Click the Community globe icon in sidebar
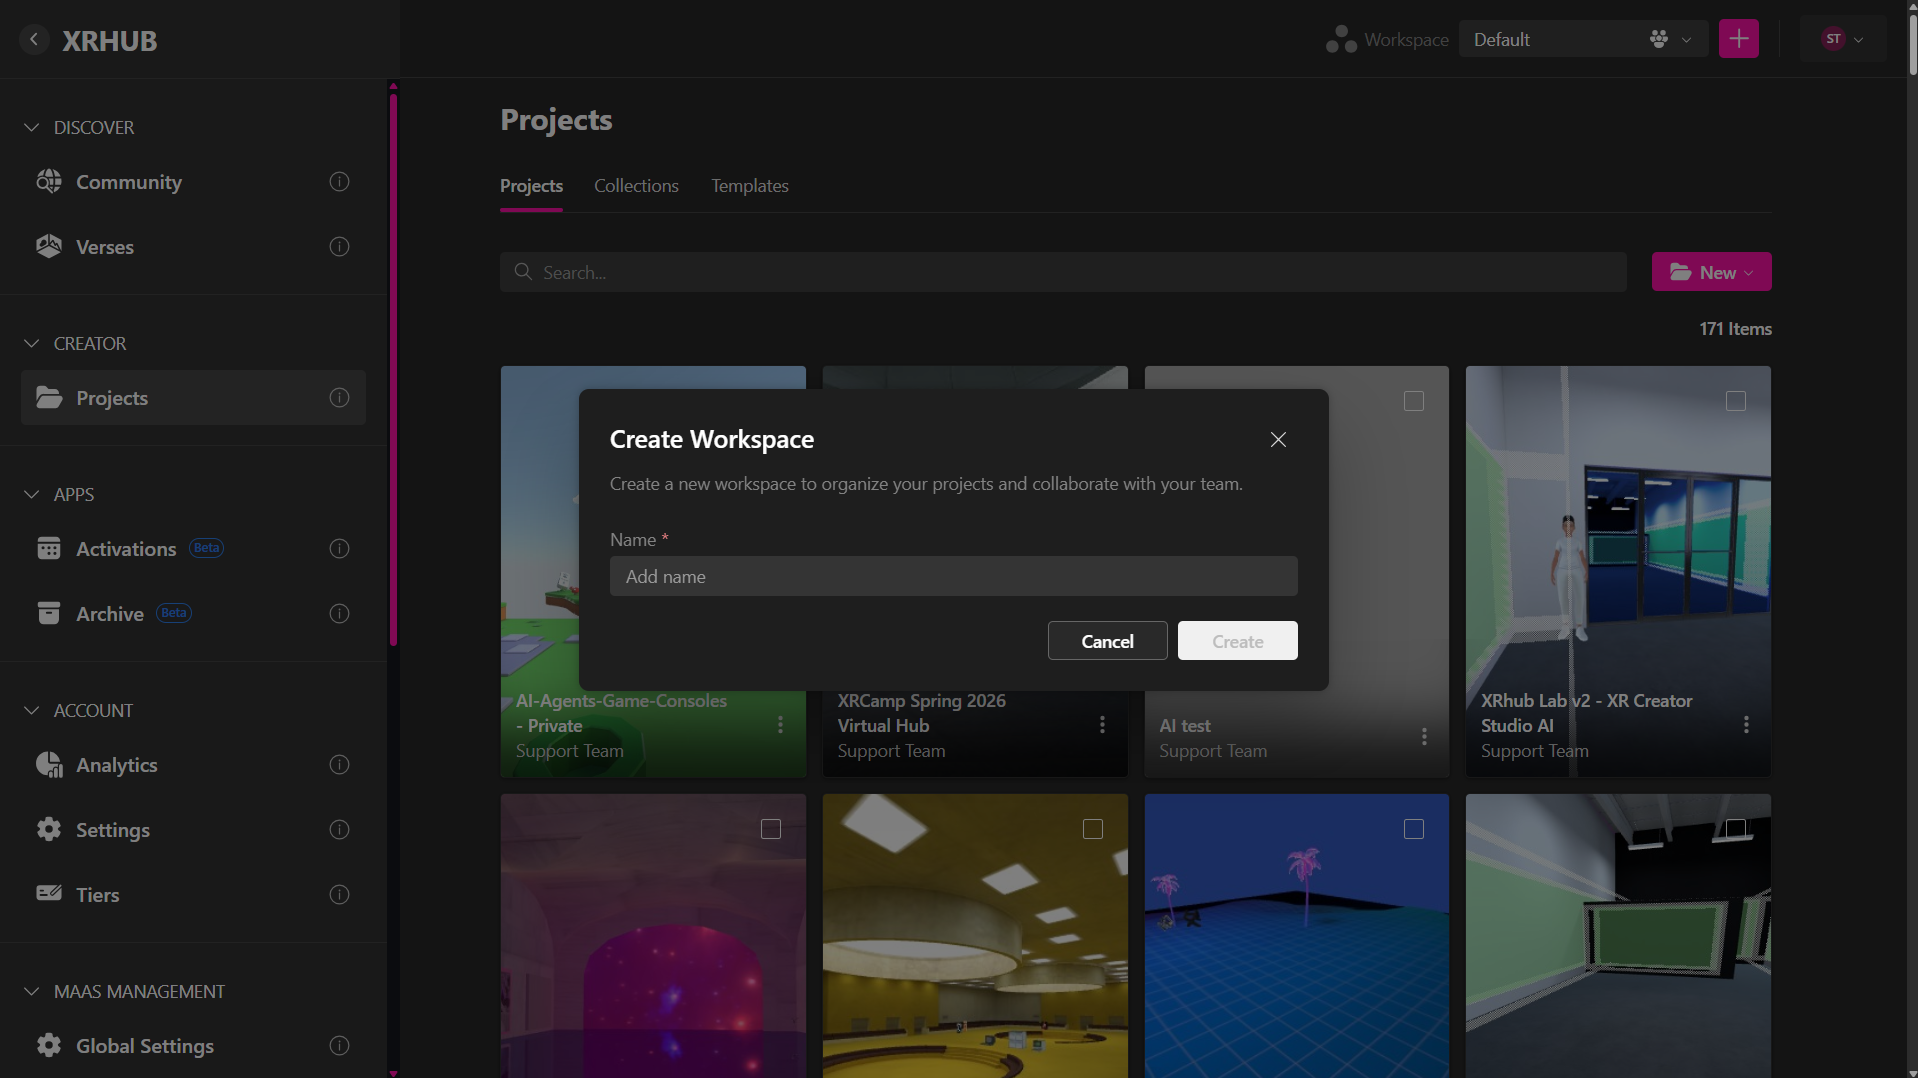 point(49,182)
